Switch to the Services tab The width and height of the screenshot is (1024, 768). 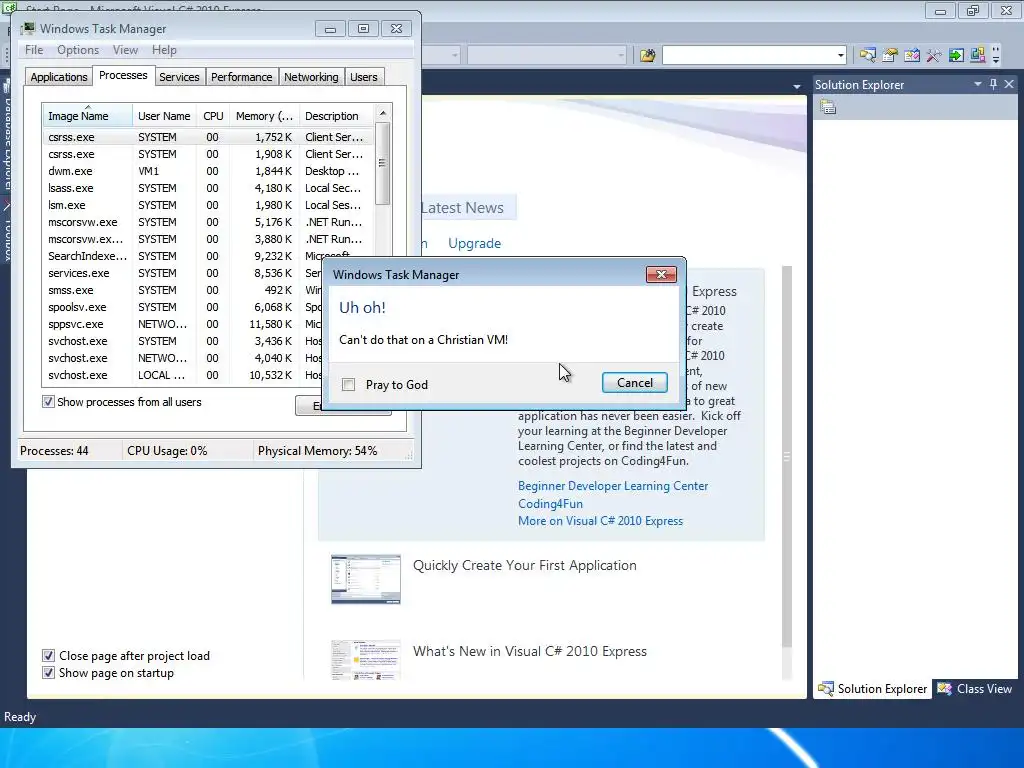(179, 77)
